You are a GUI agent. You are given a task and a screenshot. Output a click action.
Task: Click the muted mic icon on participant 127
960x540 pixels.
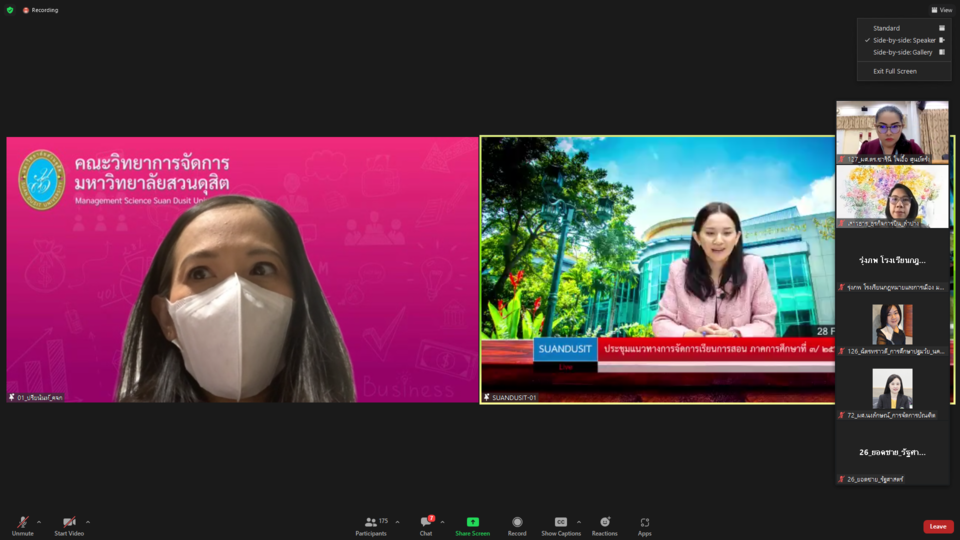tap(842, 159)
